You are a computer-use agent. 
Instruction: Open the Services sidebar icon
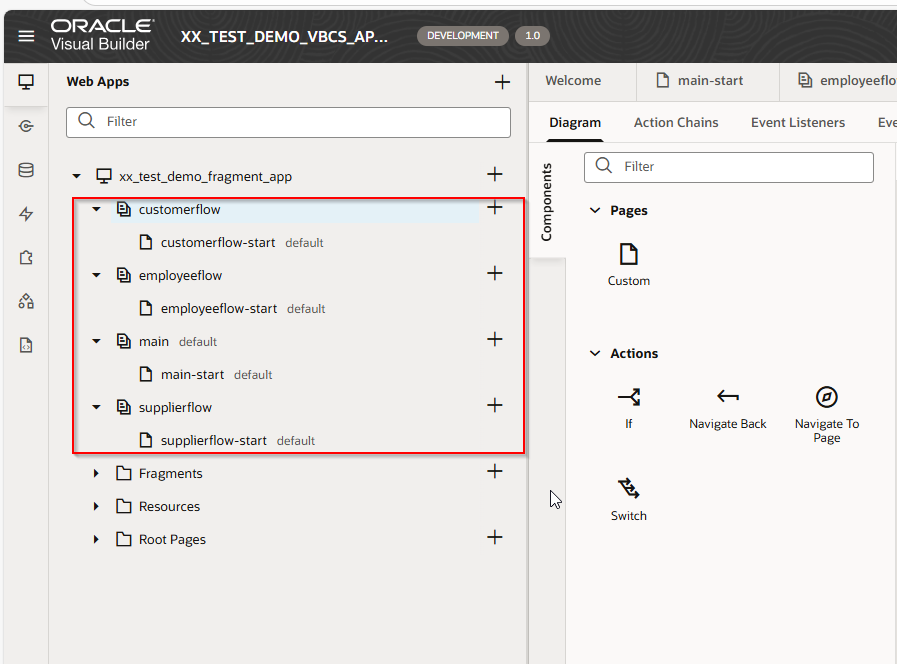pyautogui.click(x=26, y=126)
